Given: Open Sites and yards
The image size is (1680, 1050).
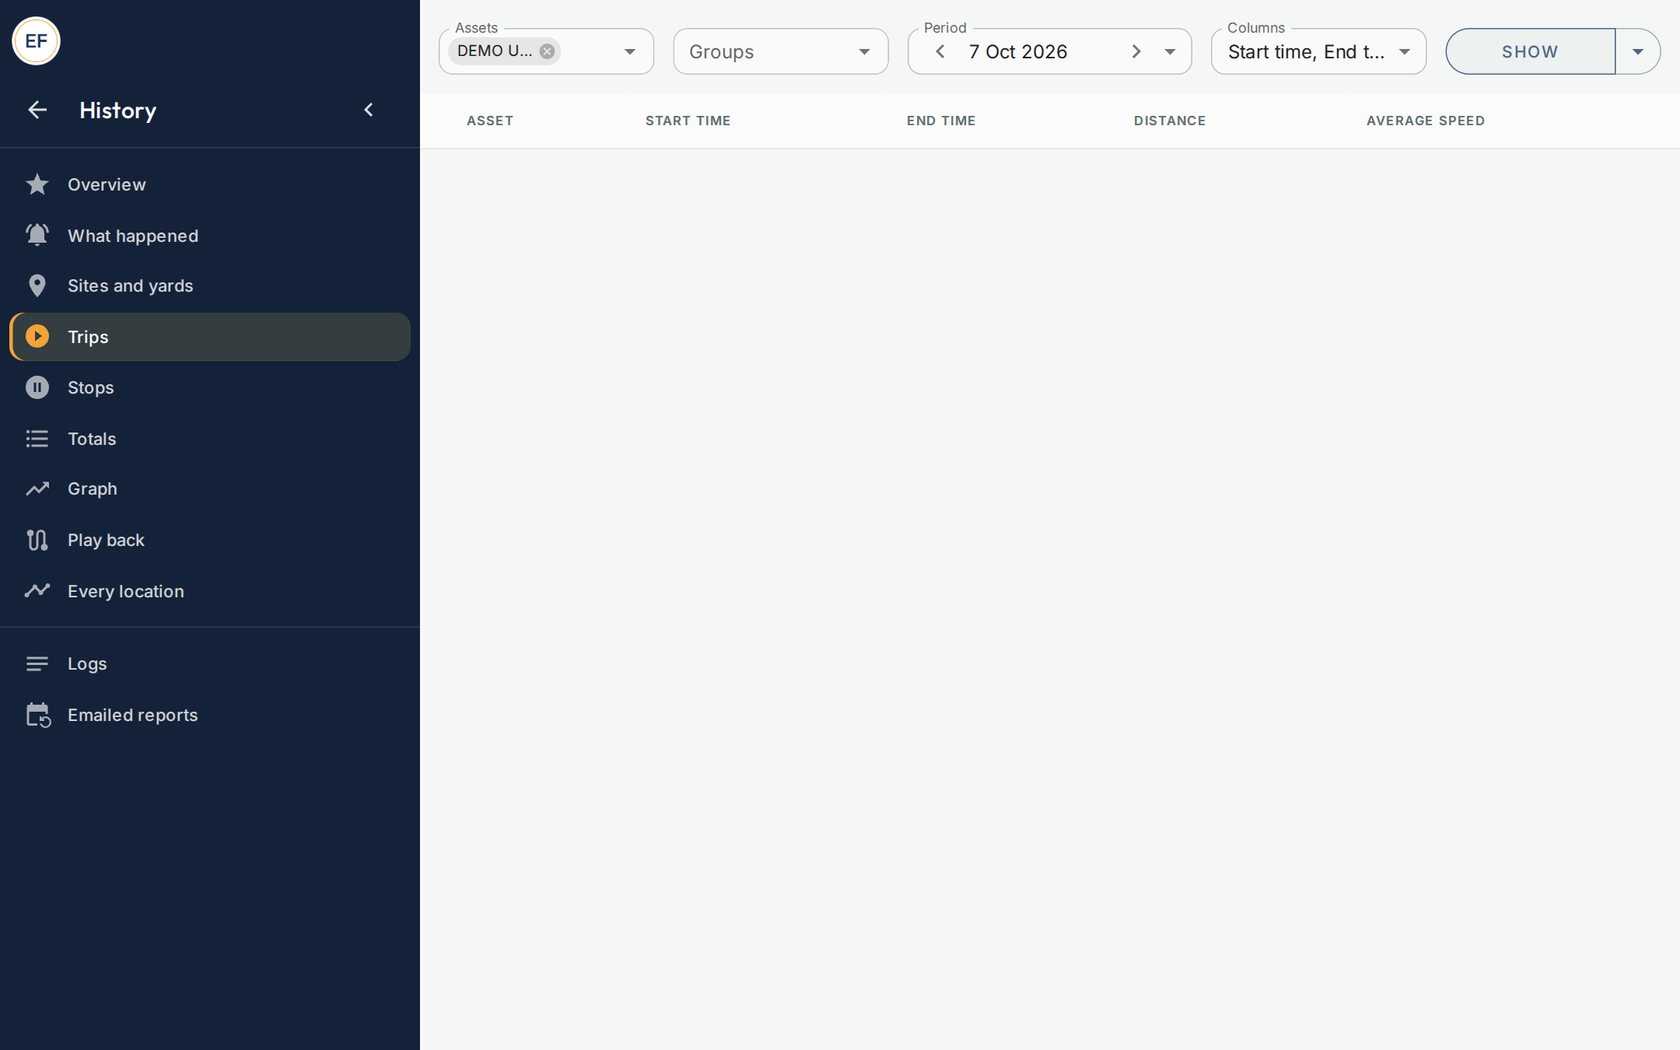Looking at the screenshot, I should [x=210, y=286].
